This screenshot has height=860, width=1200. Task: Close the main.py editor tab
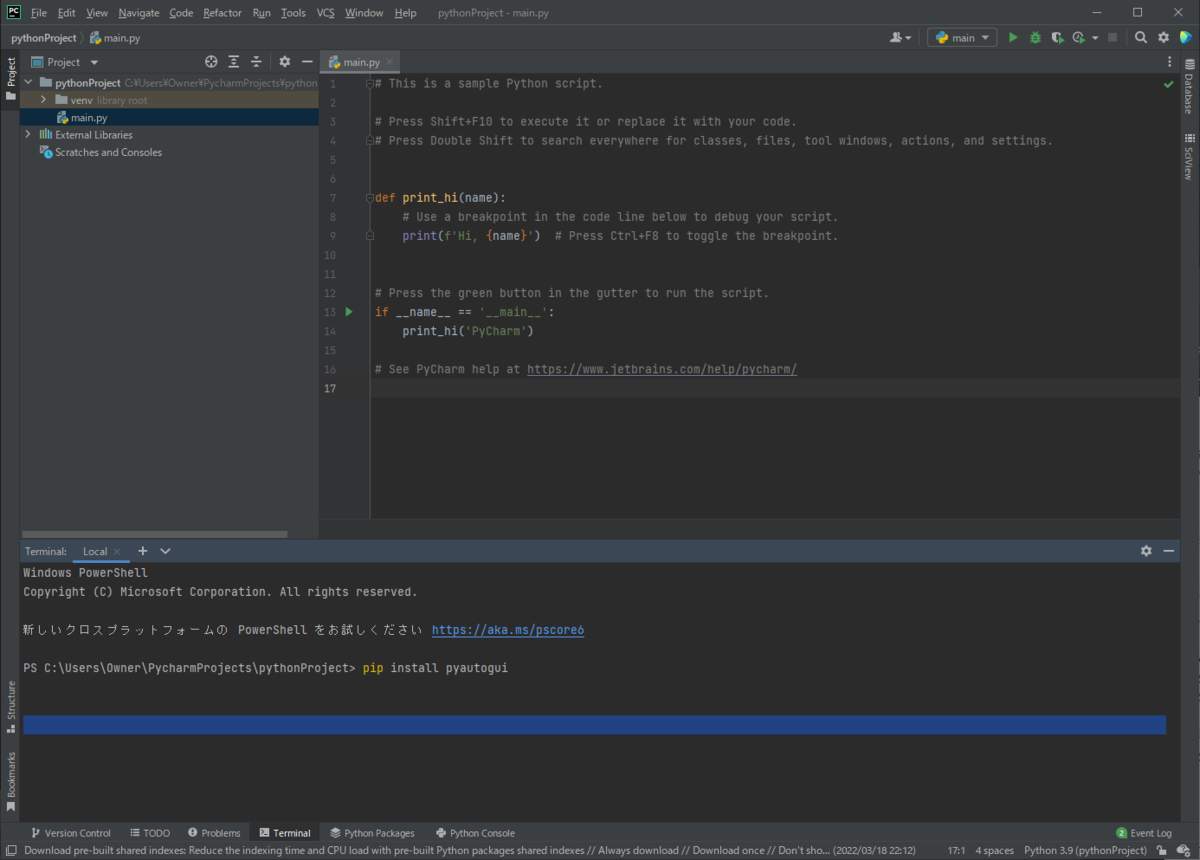click(x=390, y=62)
